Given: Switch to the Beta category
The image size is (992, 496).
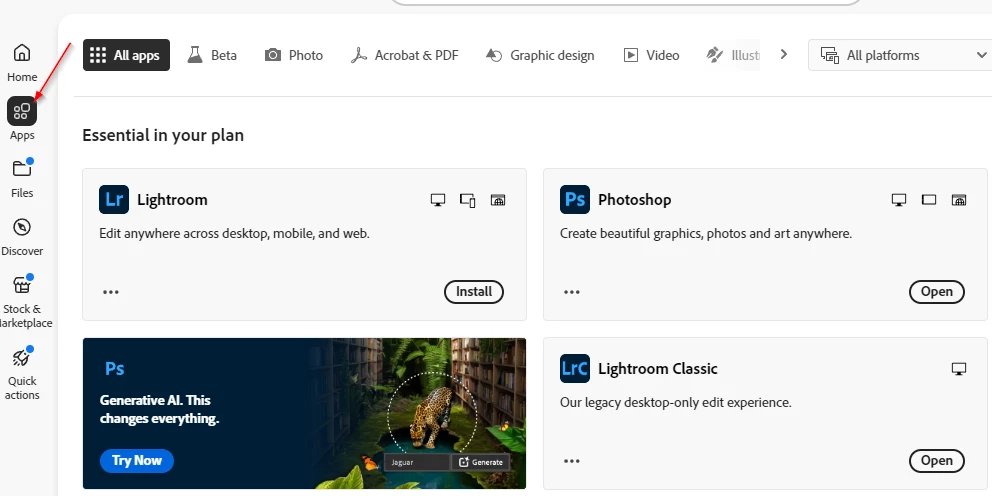Looking at the screenshot, I should click(212, 55).
